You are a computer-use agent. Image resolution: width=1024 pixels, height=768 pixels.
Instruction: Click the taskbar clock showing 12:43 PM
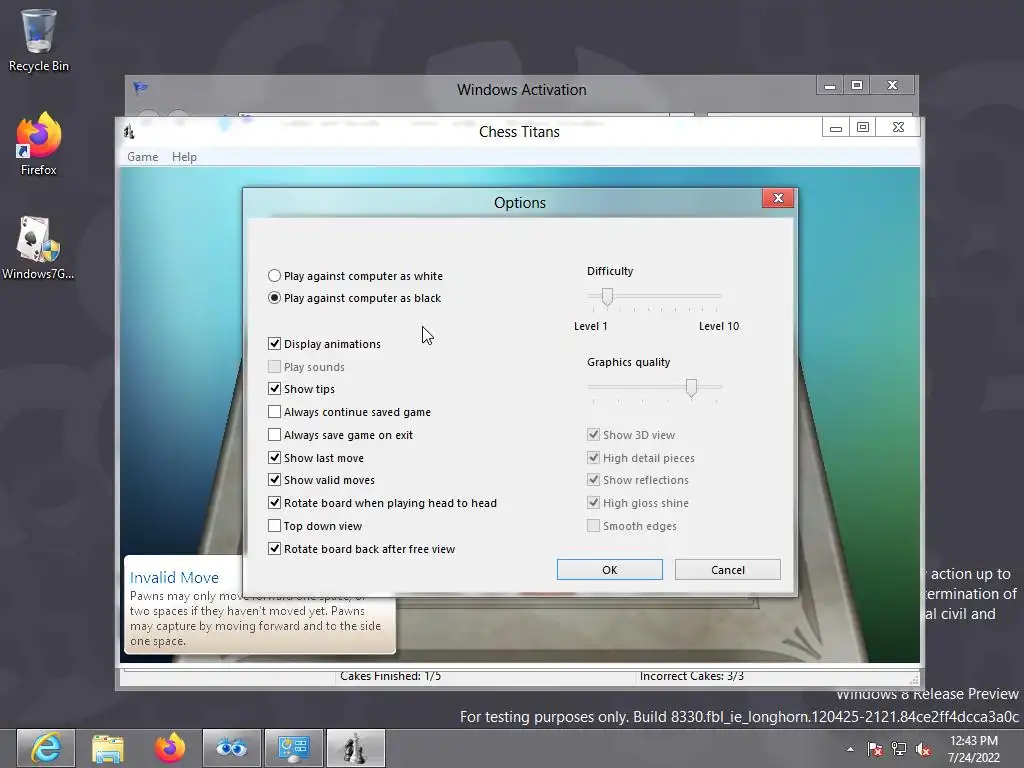tap(974, 749)
